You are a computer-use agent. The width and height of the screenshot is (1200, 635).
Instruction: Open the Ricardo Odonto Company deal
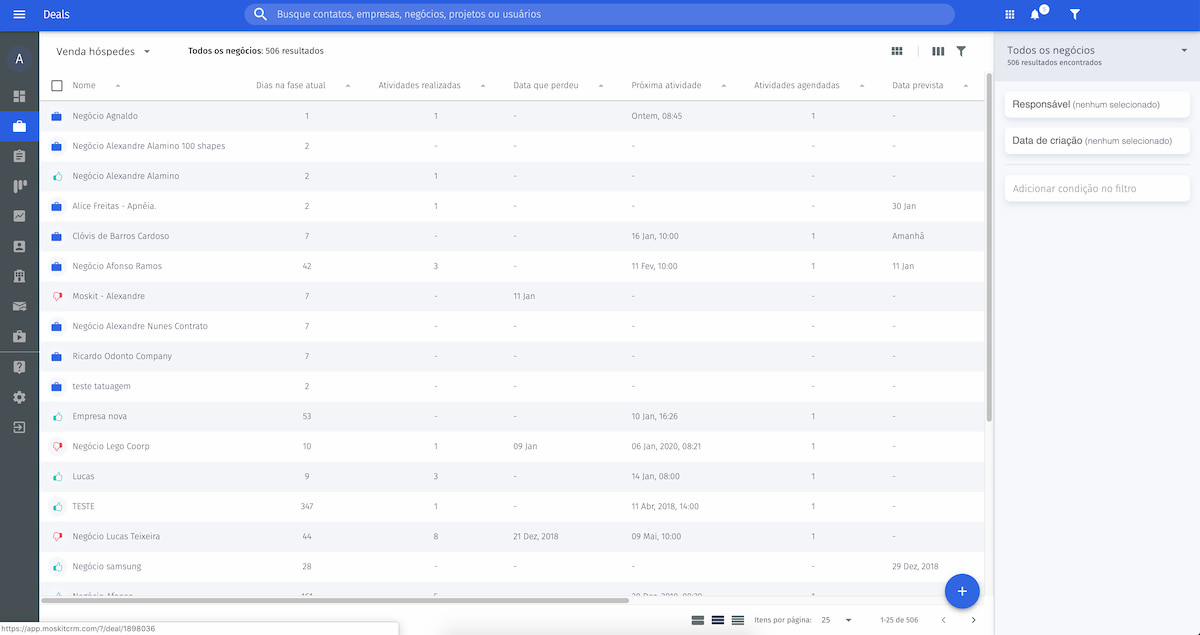pos(122,356)
